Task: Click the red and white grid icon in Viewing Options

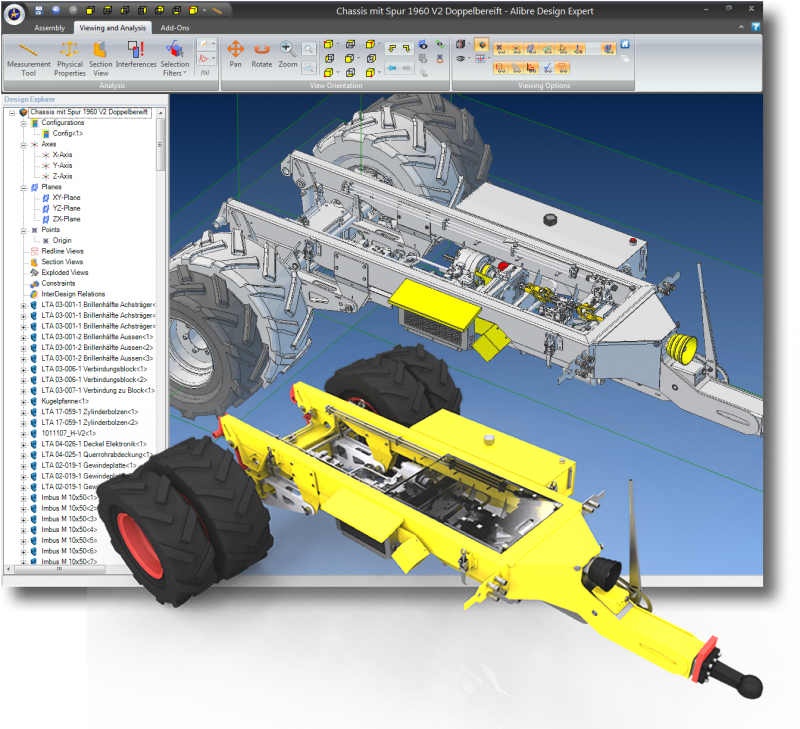Action: coord(480,59)
